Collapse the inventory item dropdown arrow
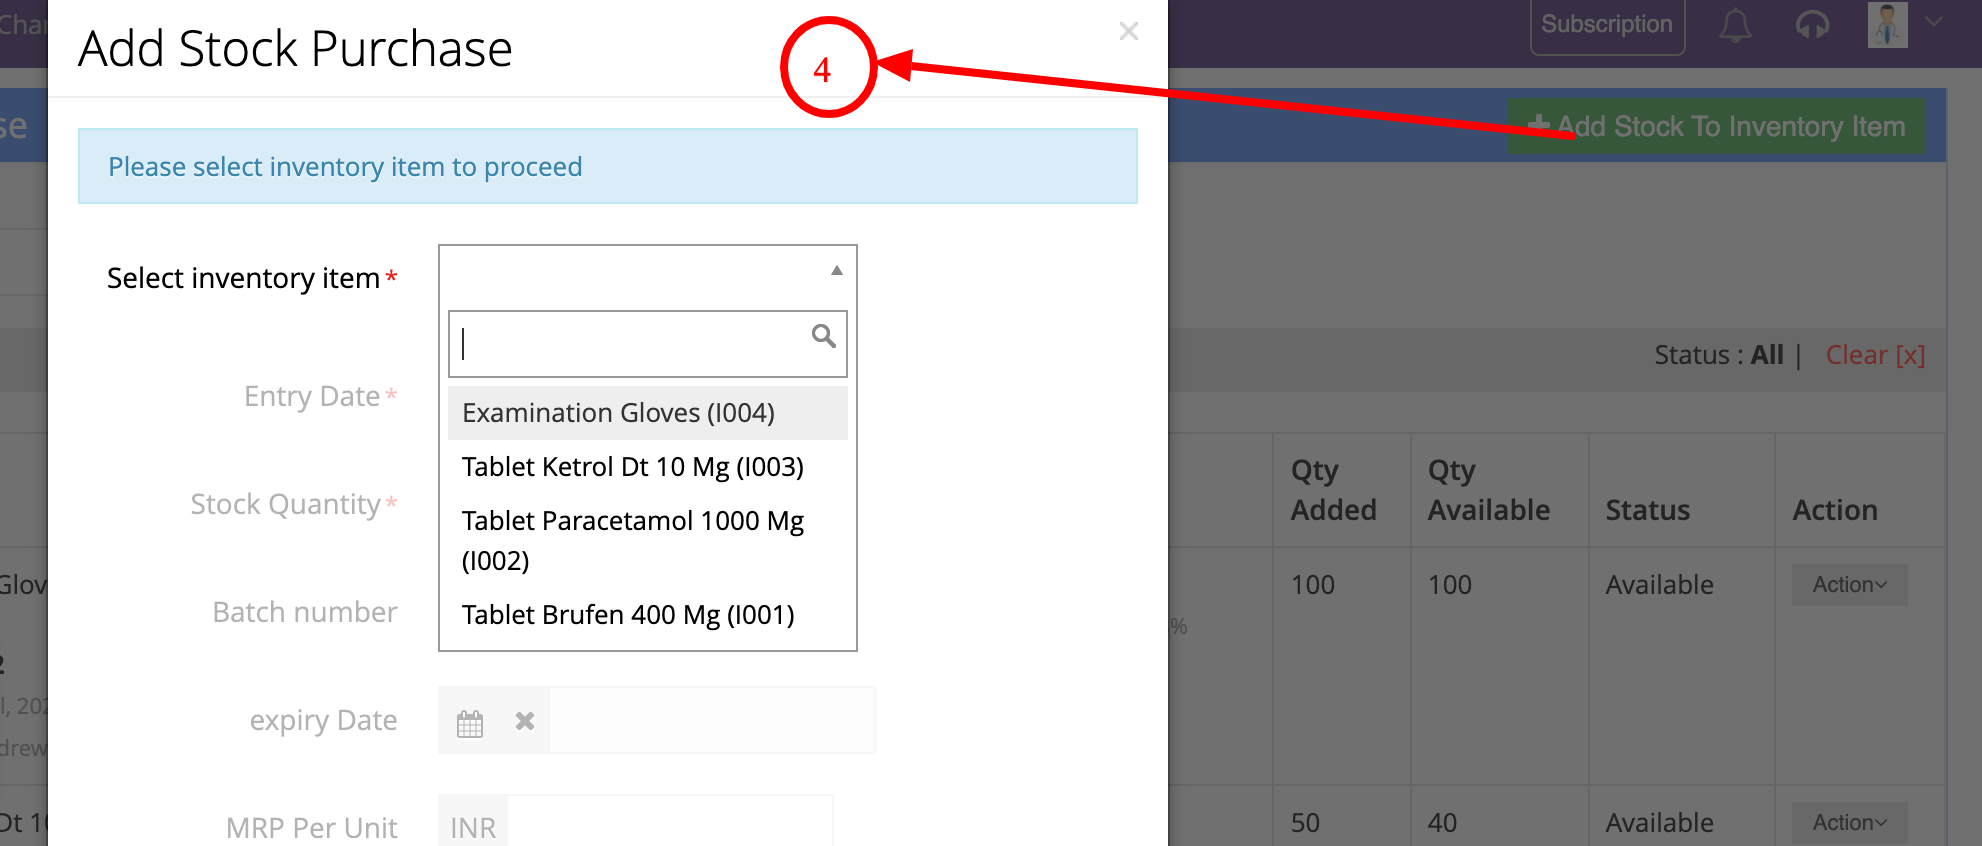 (x=837, y=270)
